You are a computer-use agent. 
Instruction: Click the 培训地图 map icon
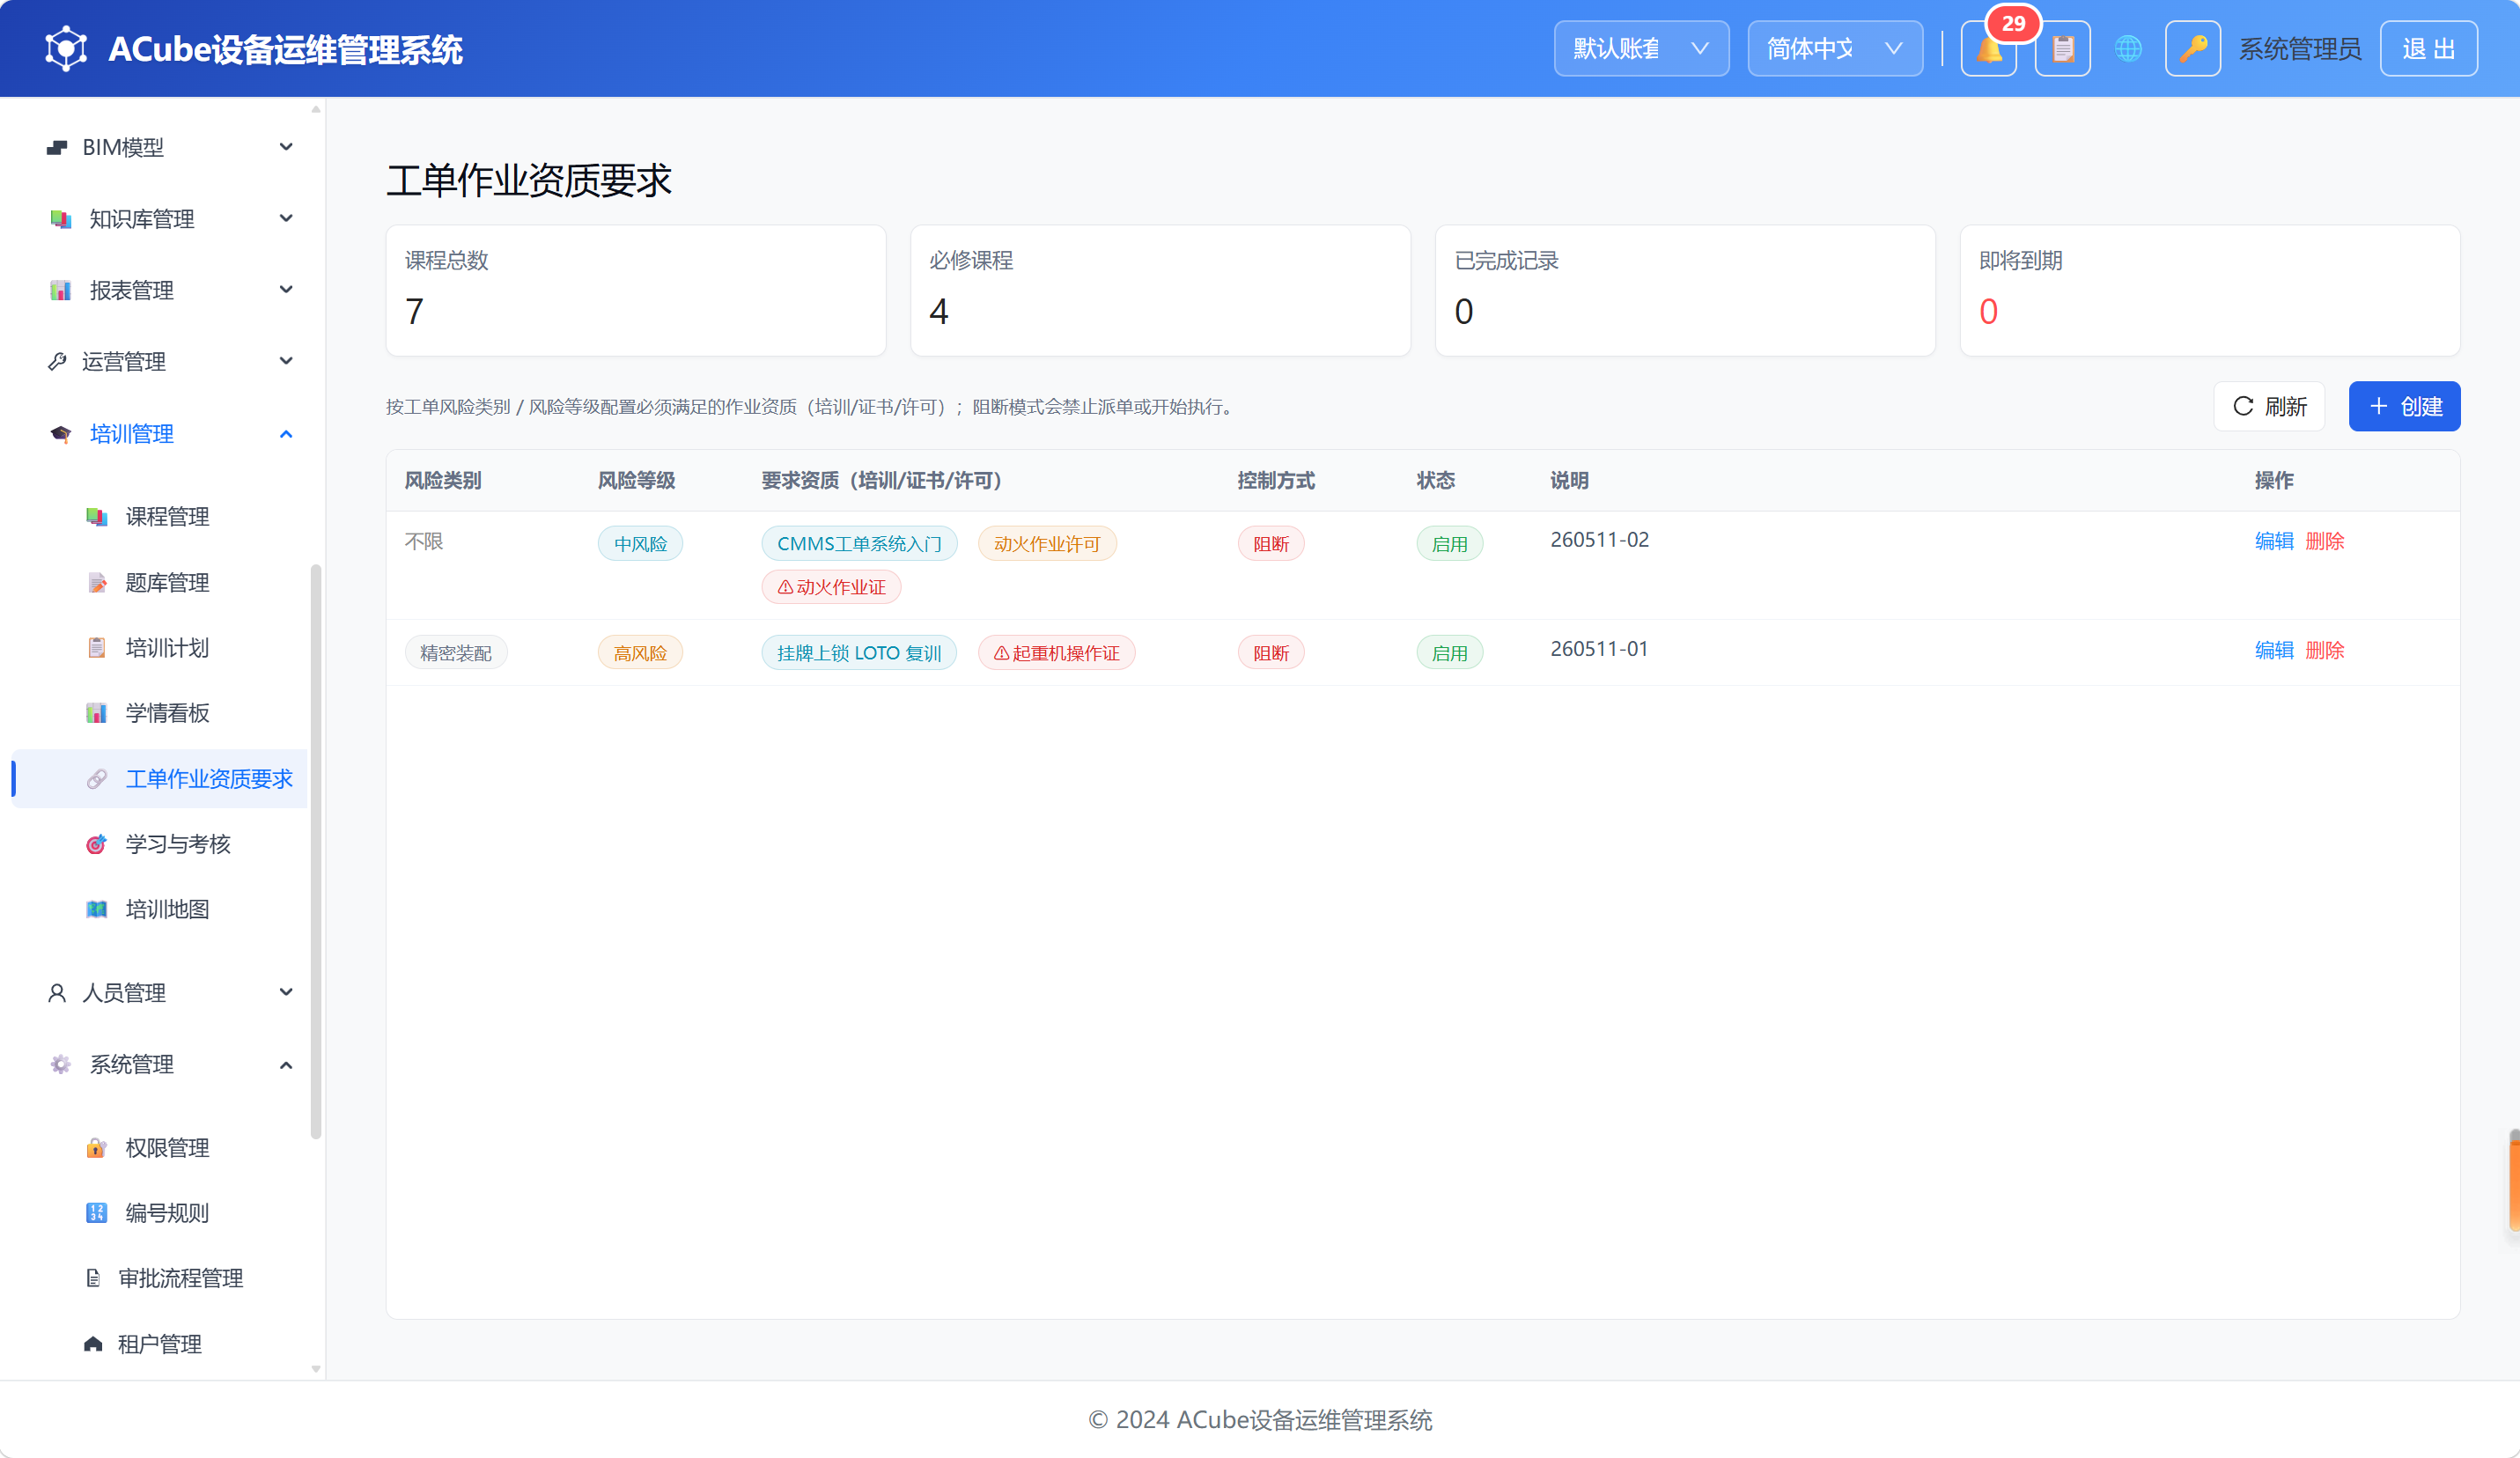pyautogui.click(x=96, y=909)
